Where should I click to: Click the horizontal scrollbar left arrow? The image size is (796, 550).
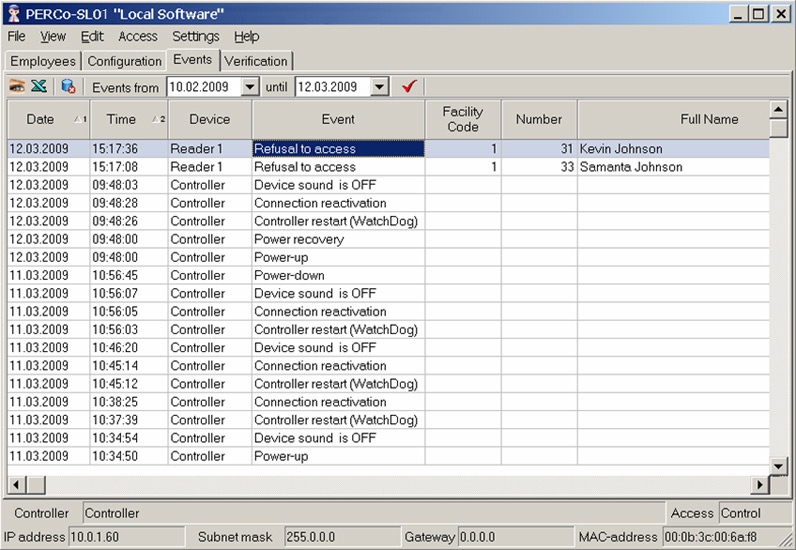(16, 485)
